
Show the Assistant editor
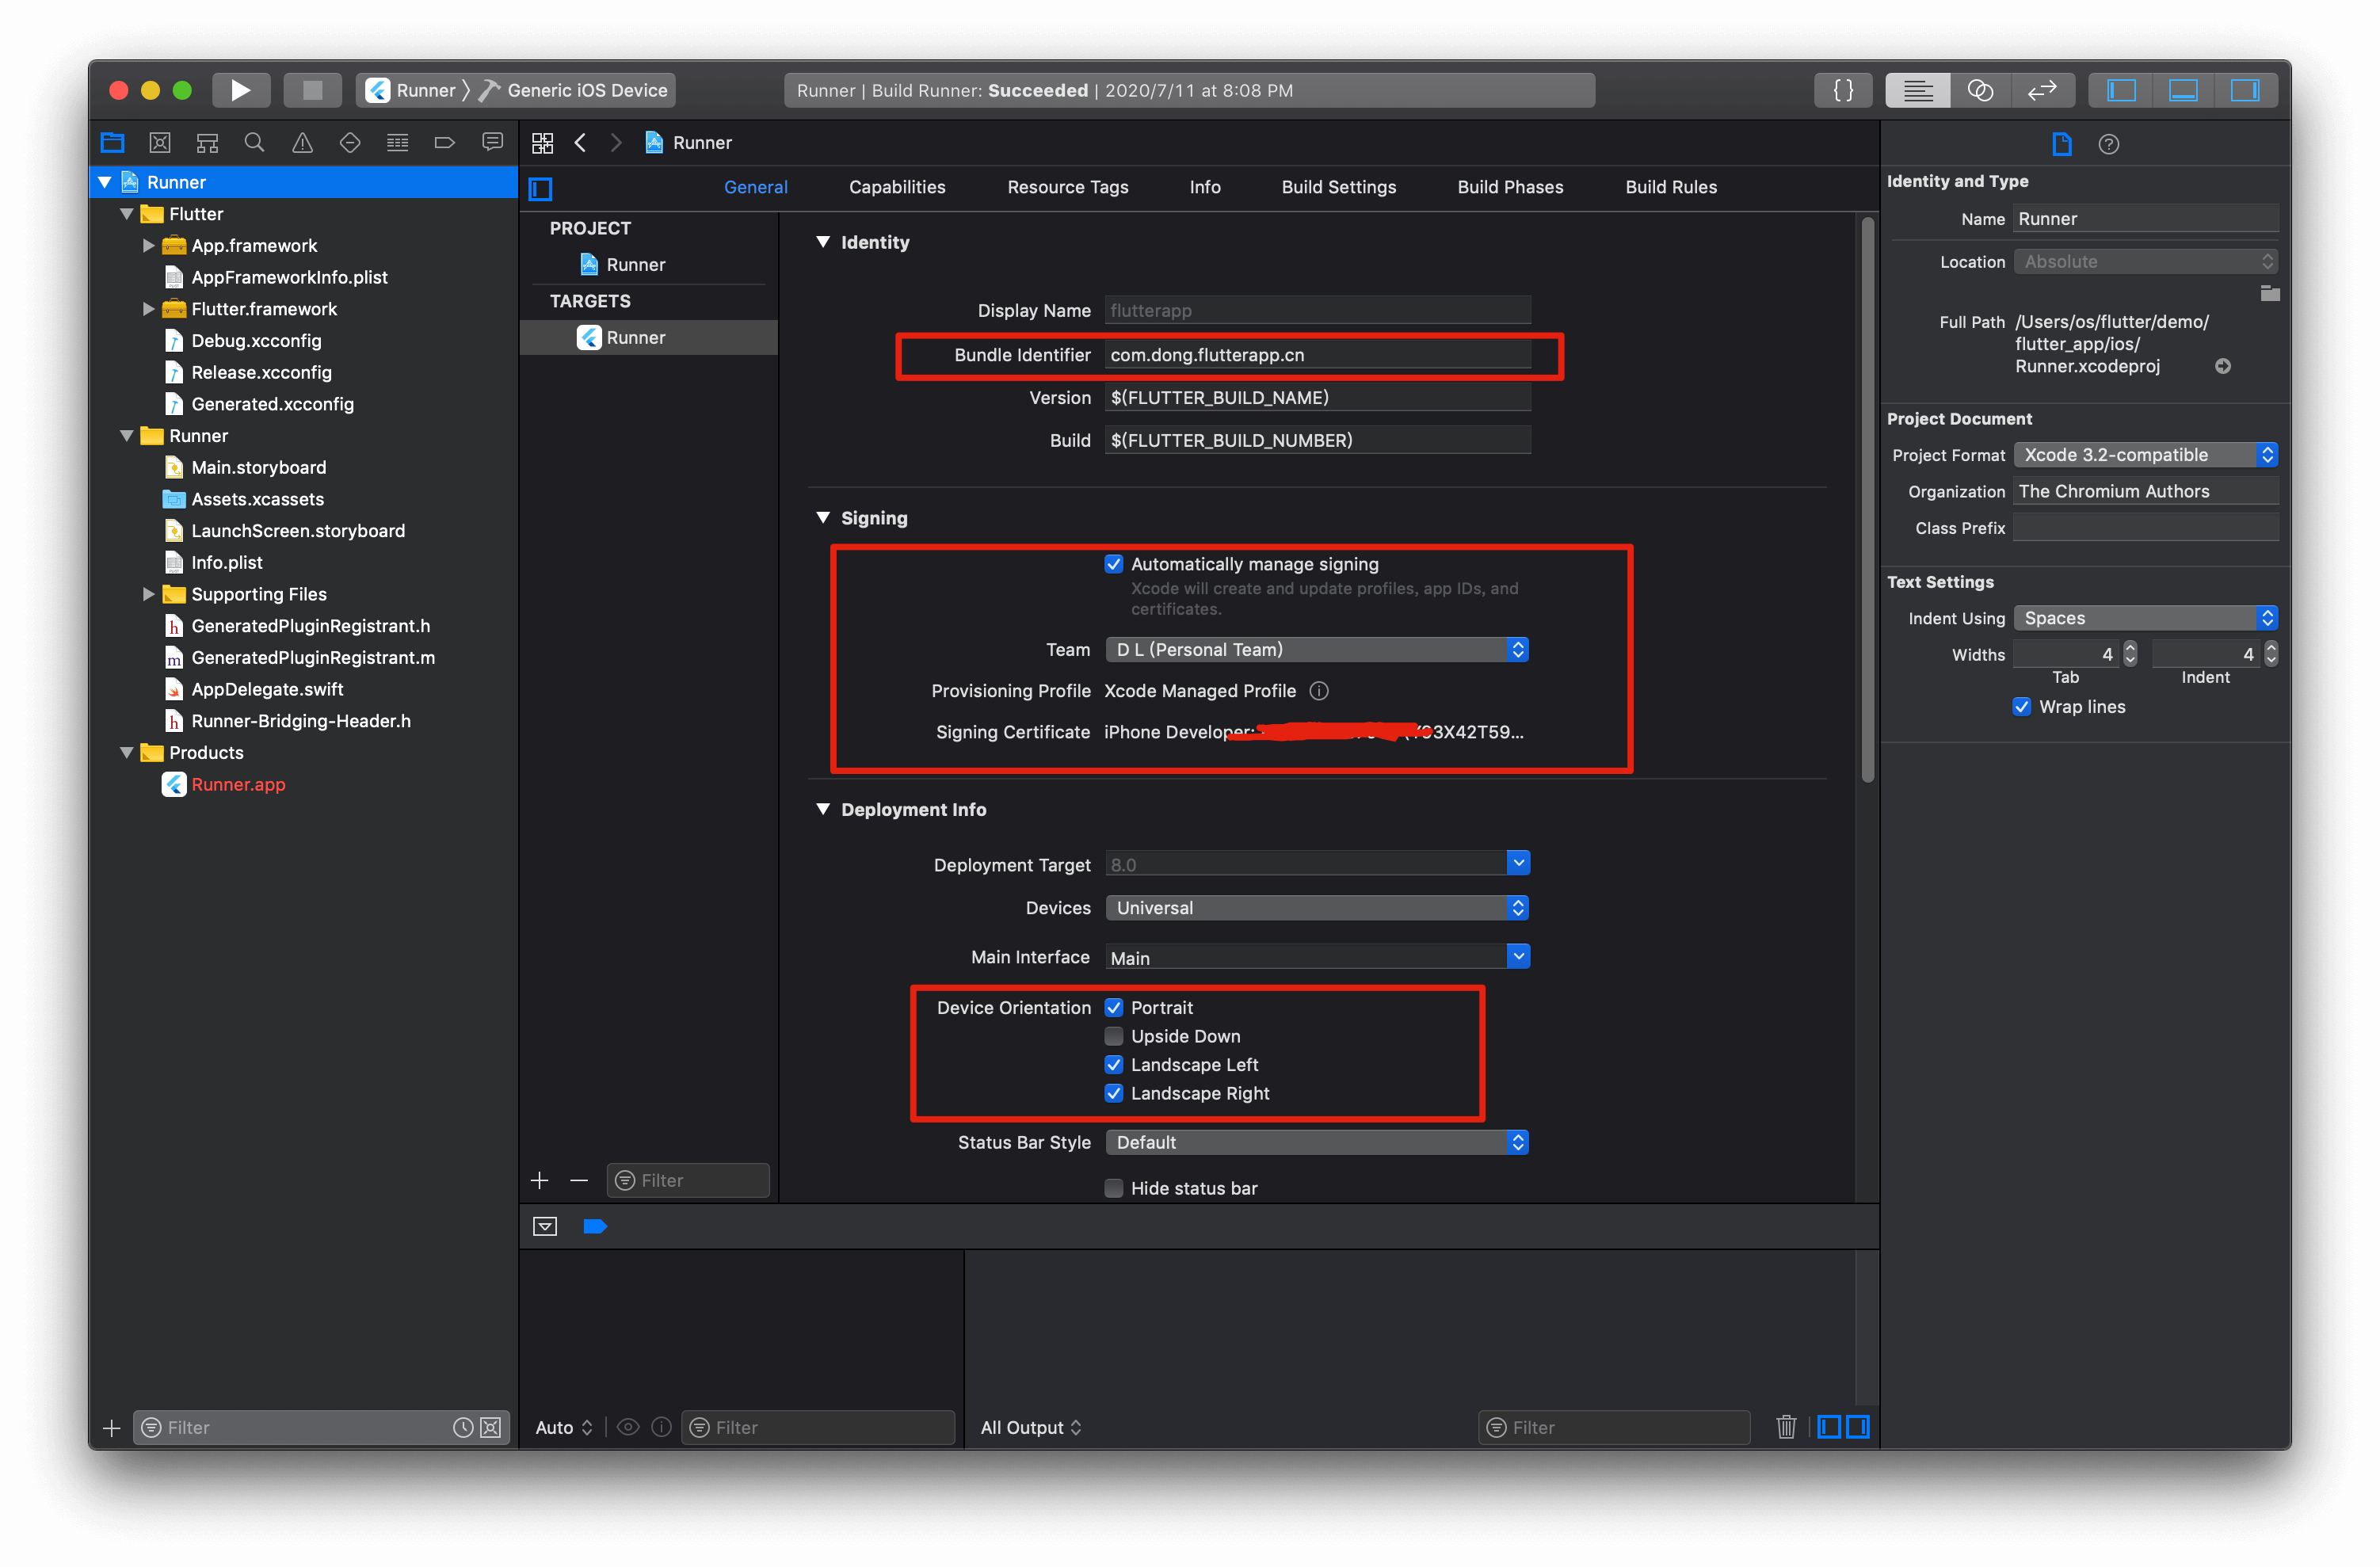(1979, 90)
